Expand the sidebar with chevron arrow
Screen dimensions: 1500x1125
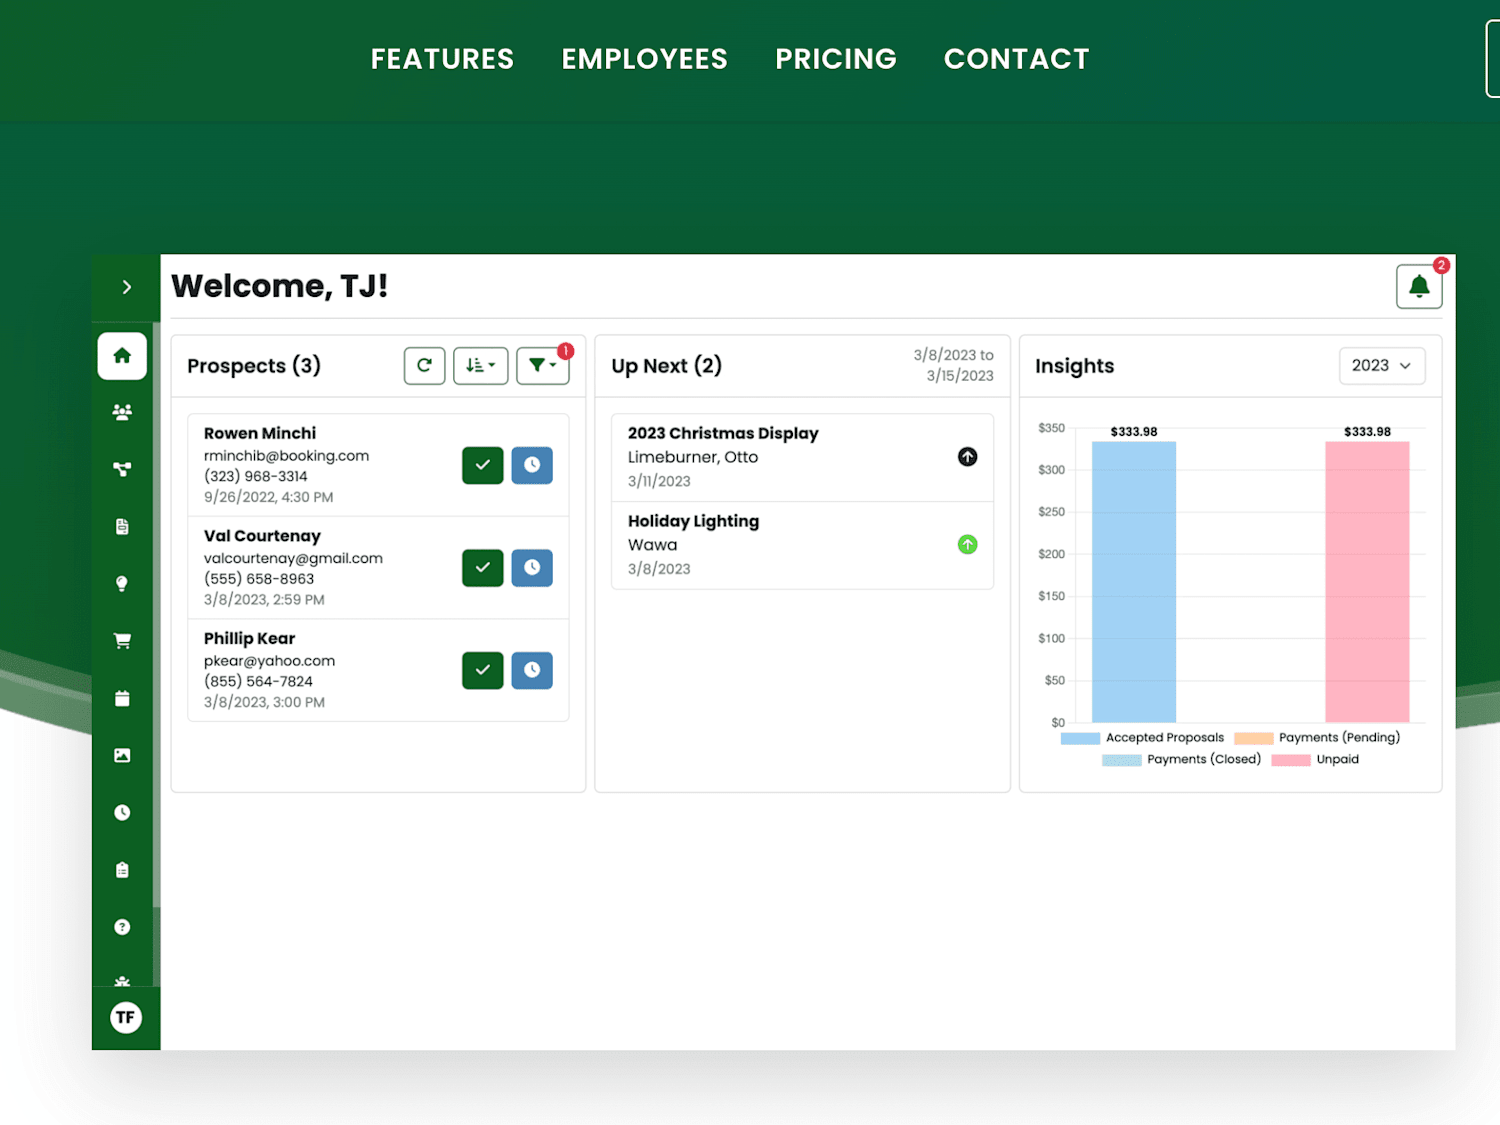126,288
